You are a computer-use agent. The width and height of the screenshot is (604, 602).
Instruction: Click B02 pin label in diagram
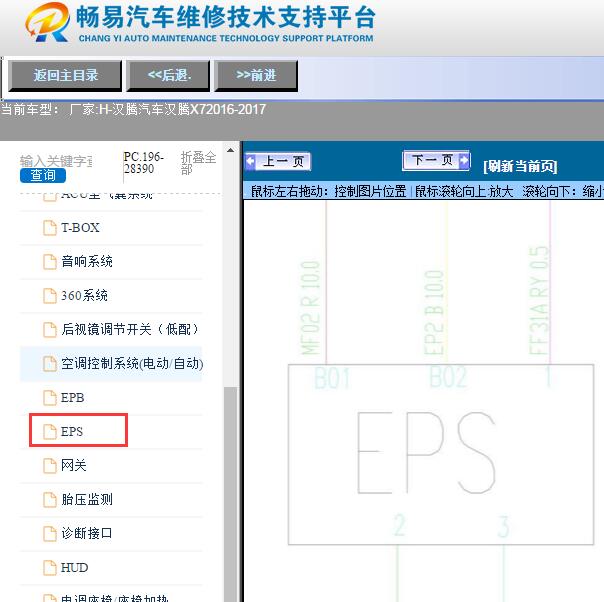pyautogui.click(x=448, y=377)
